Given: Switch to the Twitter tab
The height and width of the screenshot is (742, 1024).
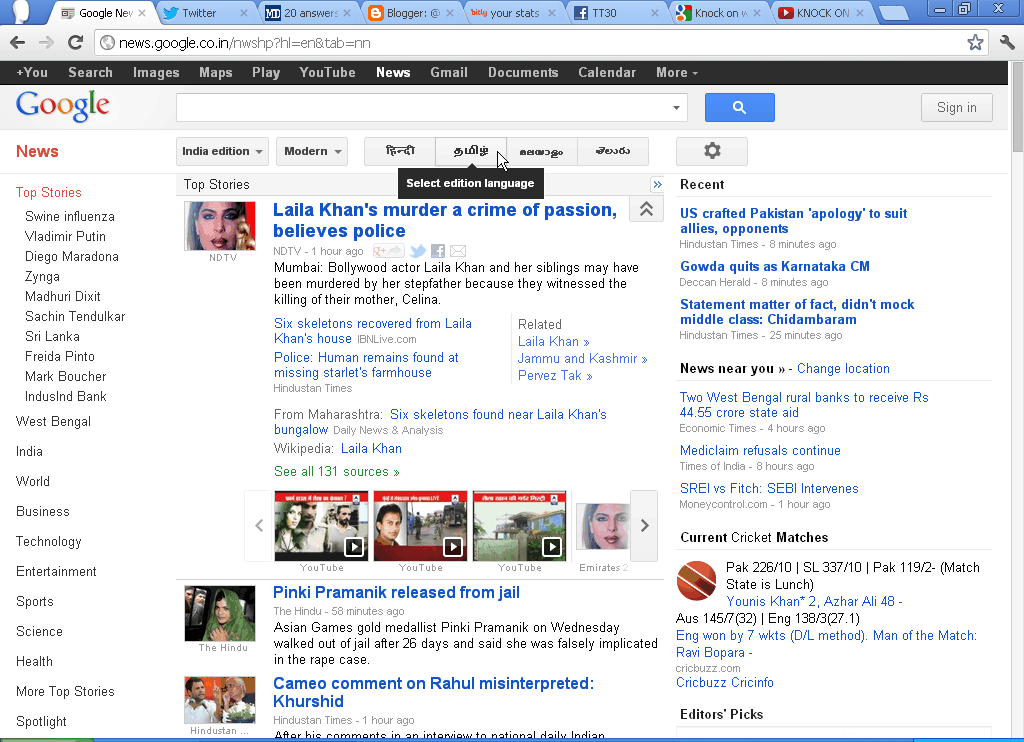Looking at the screenshot, I should click(x=199, y=13).
